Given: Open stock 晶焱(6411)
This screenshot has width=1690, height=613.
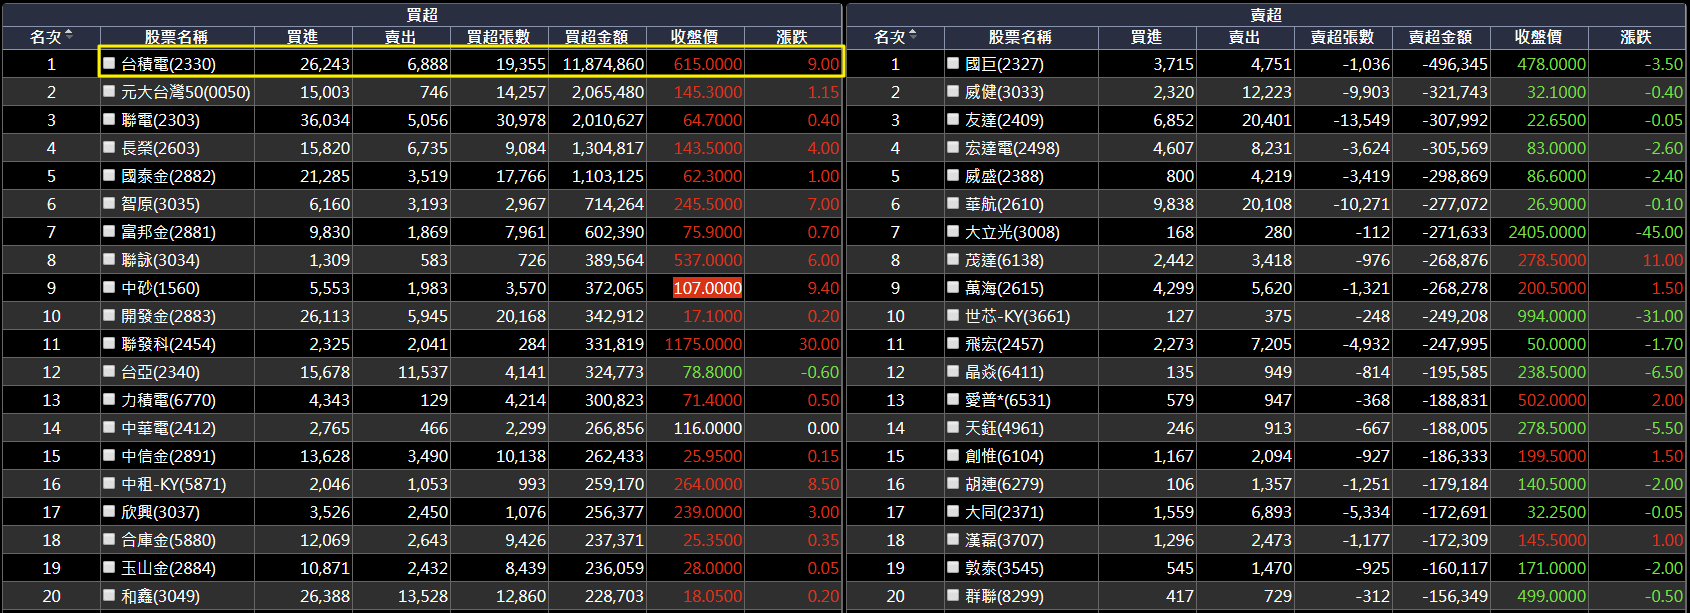Looking at the screenshot, I should point(1004,372).
